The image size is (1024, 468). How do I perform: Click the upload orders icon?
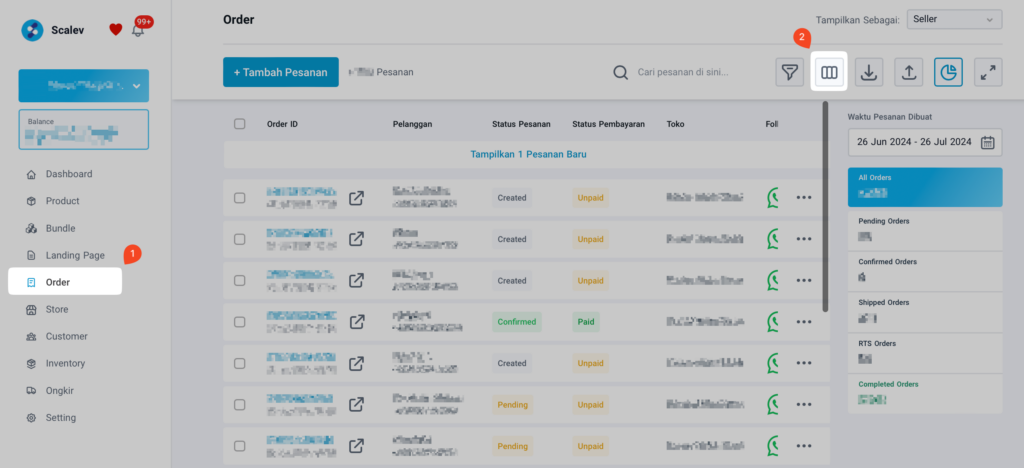[908, 72]
